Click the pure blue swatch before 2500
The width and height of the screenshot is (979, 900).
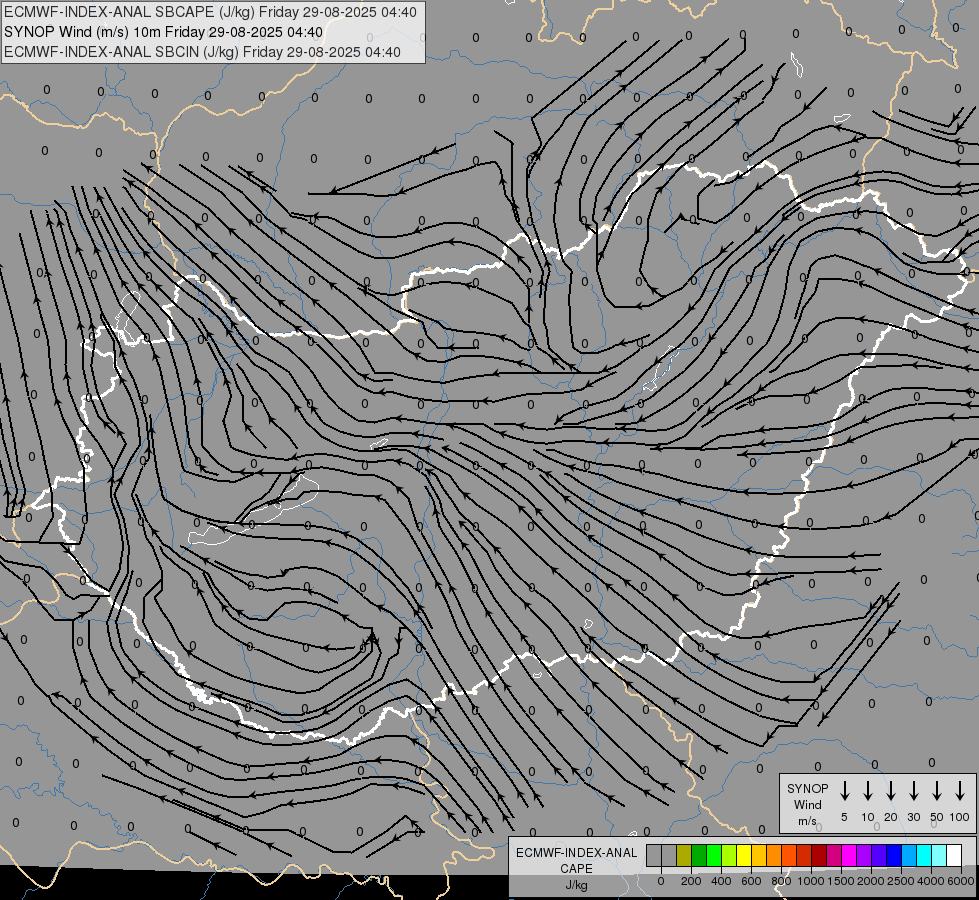894,855
